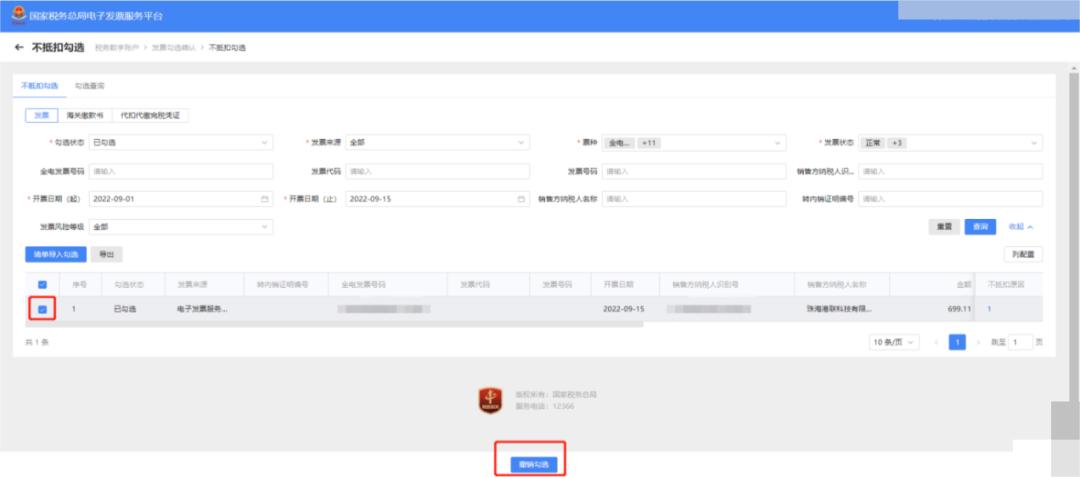The image size is (1080, 477).
Task: Go to previous page arrow in pagination
Action: coord(936,342)
